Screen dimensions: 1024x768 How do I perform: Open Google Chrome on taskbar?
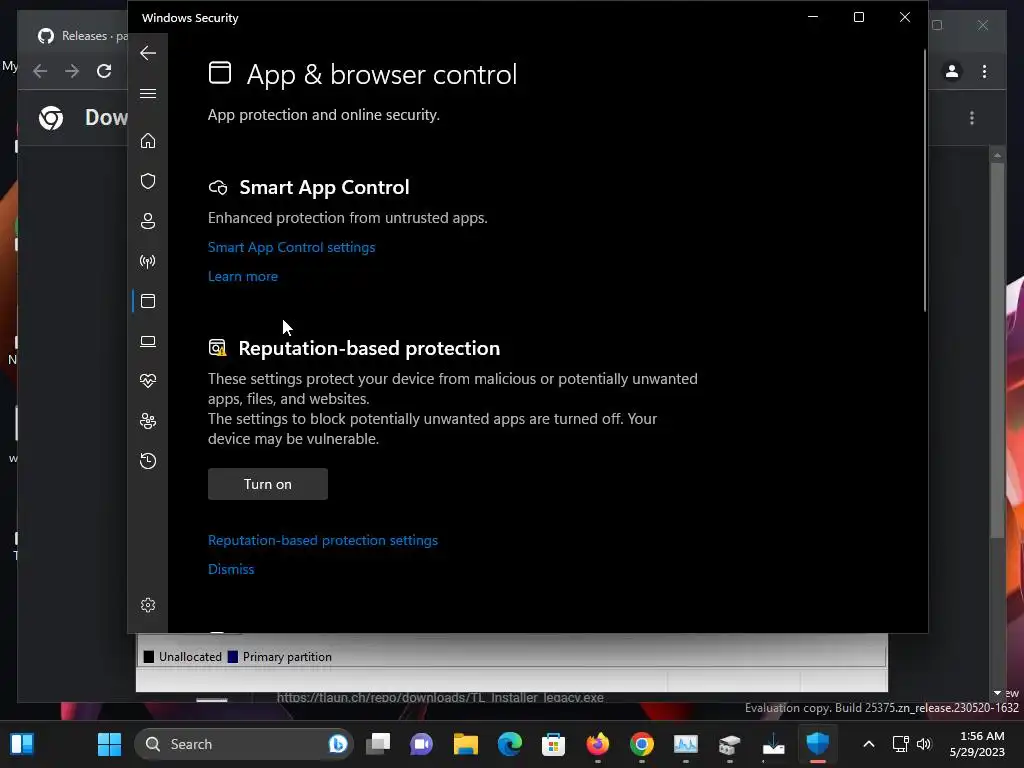[641, 744]
